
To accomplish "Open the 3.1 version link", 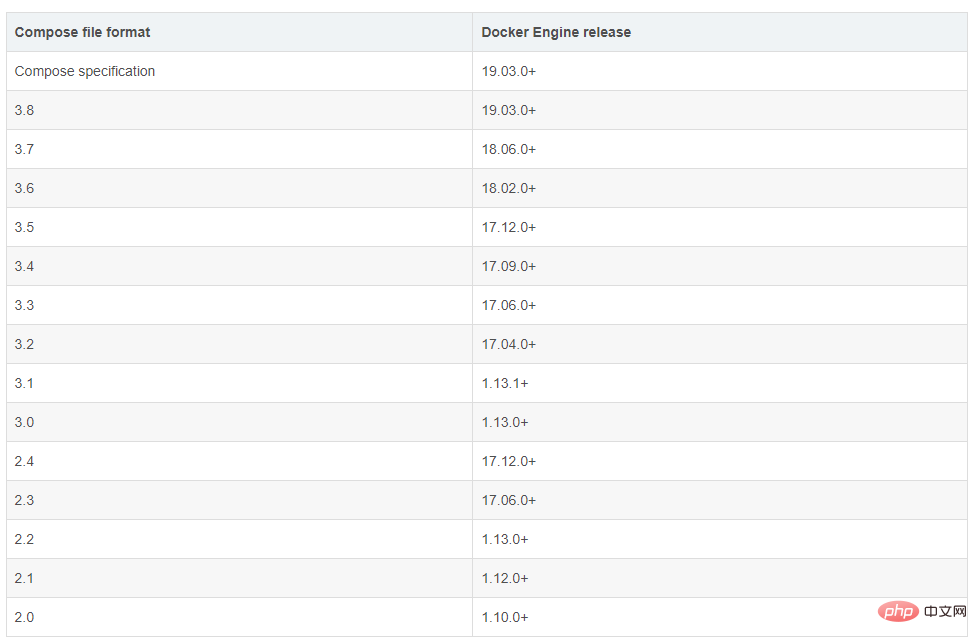I will pyautogui.click(x=24, y=383).
